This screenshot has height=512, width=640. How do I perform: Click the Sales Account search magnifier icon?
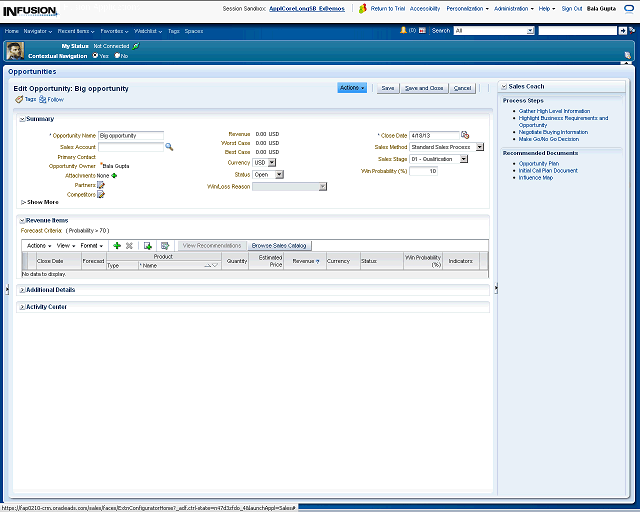coord(169,147)
